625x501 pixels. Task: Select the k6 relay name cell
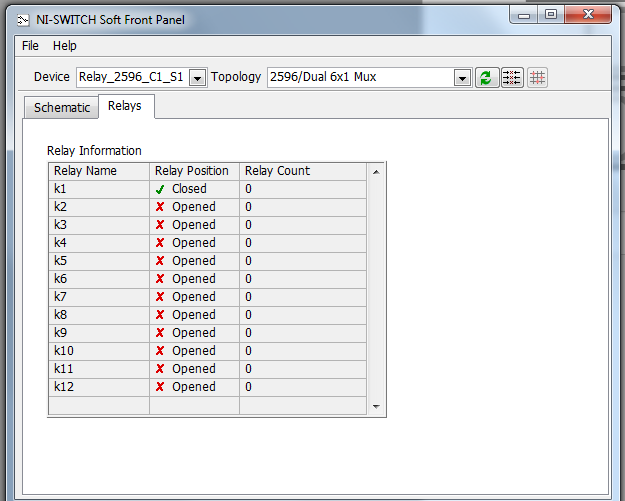click(x=99, y=279)
